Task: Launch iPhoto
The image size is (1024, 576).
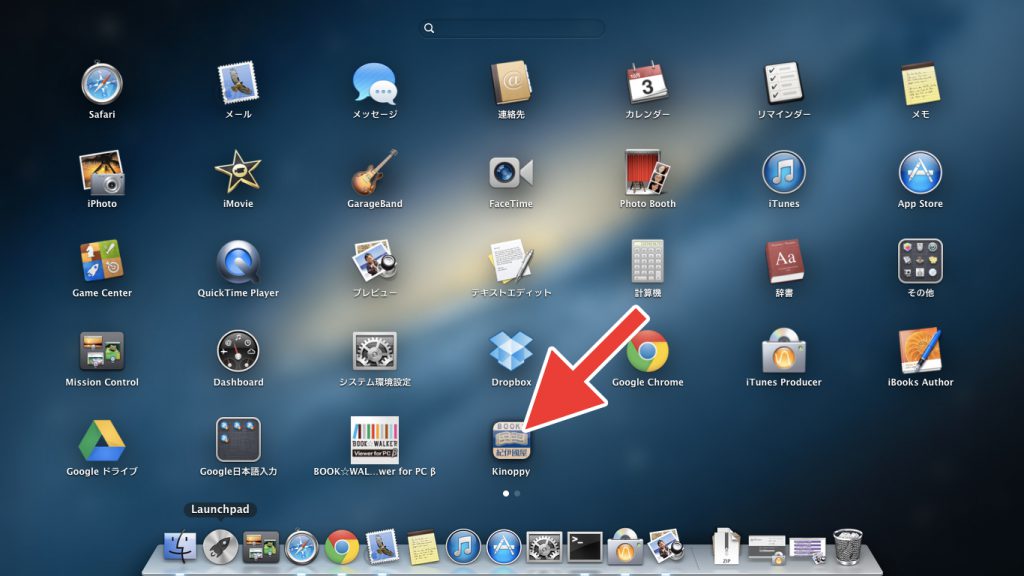Action: 102,172
